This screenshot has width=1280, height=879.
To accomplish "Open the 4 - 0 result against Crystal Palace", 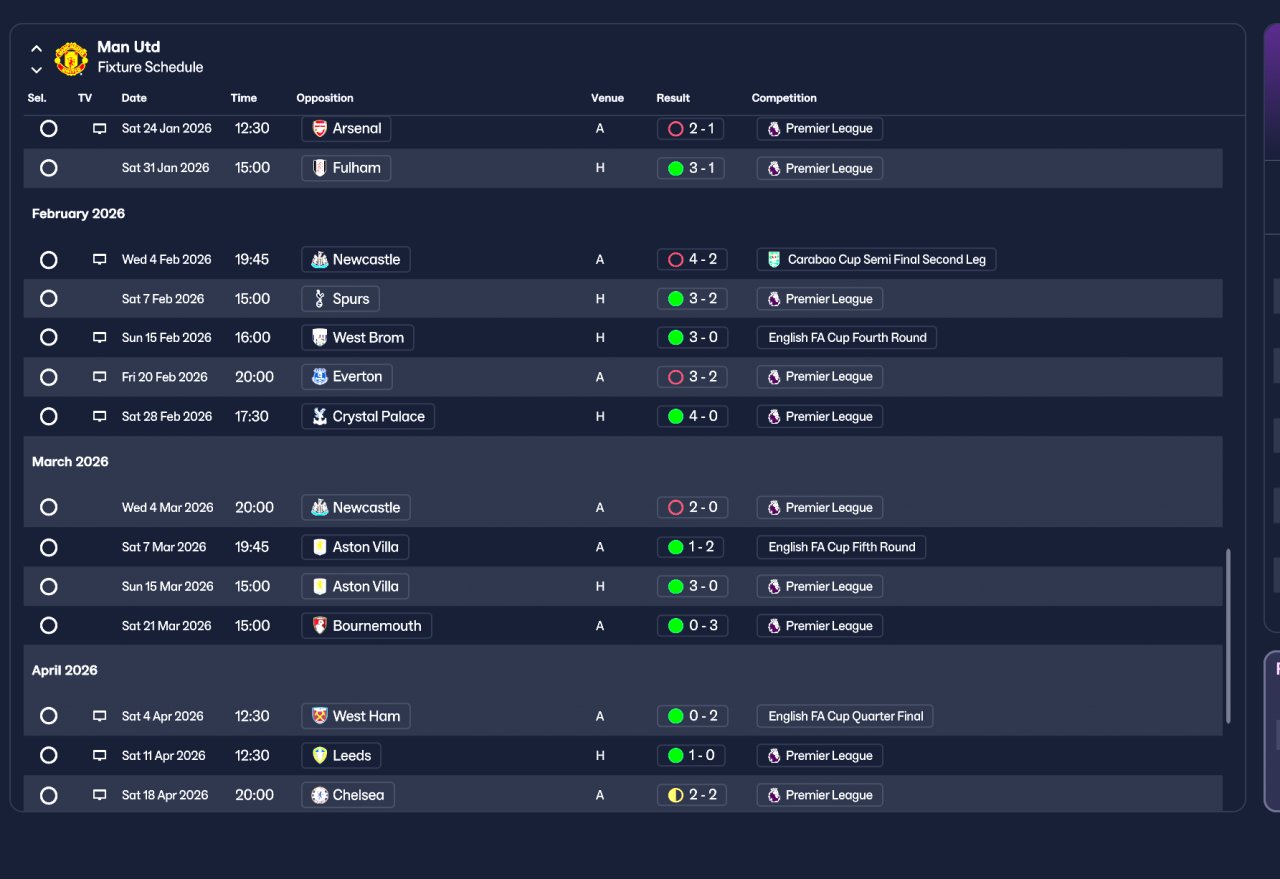I will click(x=691, y=416).
